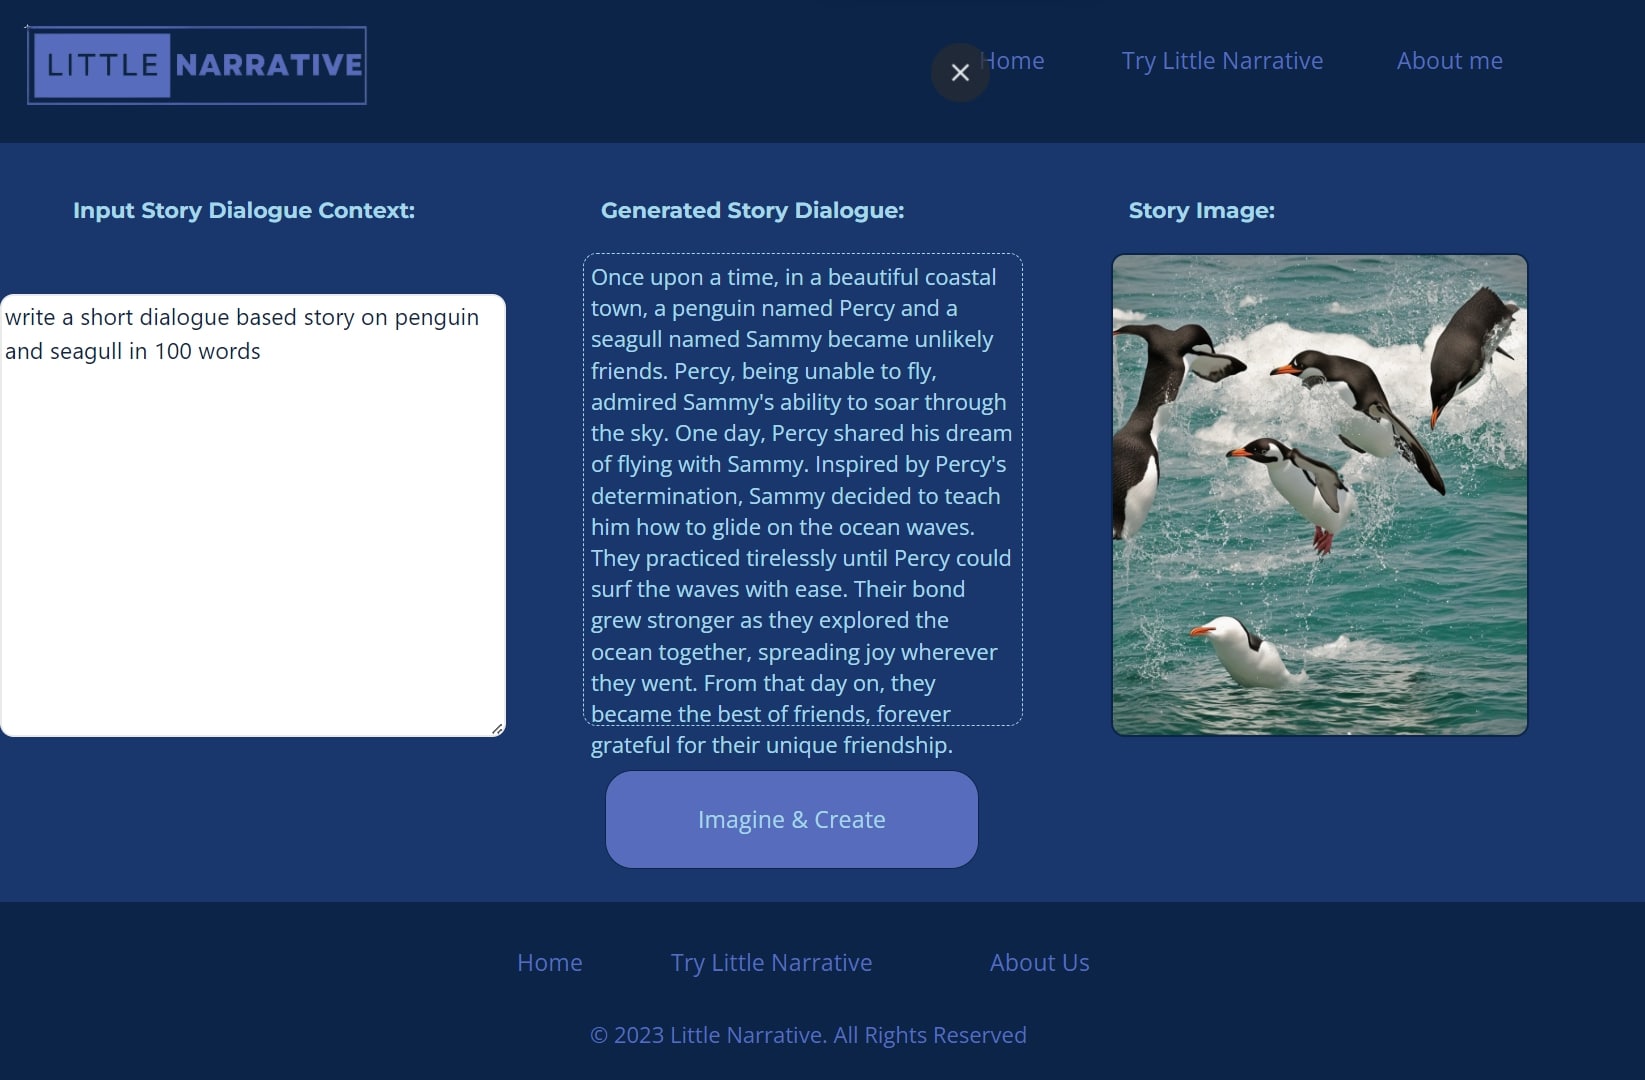Image resolution: width=1645 pixels, height=1080 pixels.
Task: Close the overlay with the X button
Action: [x=960, y=72]
